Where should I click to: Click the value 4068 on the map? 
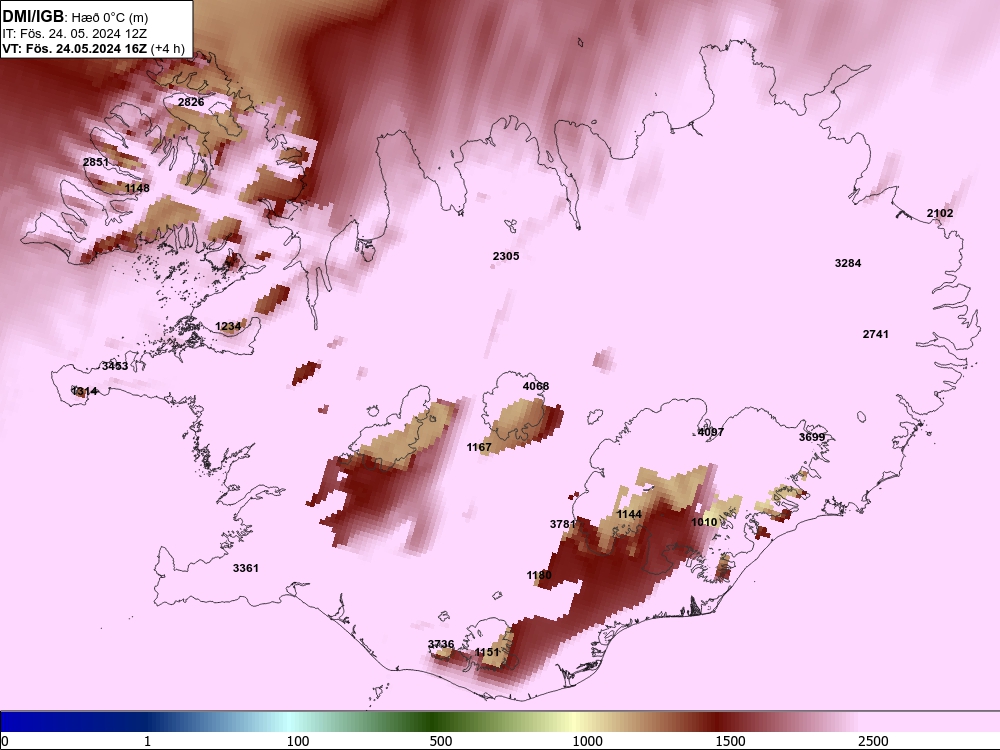pos(536,386)
